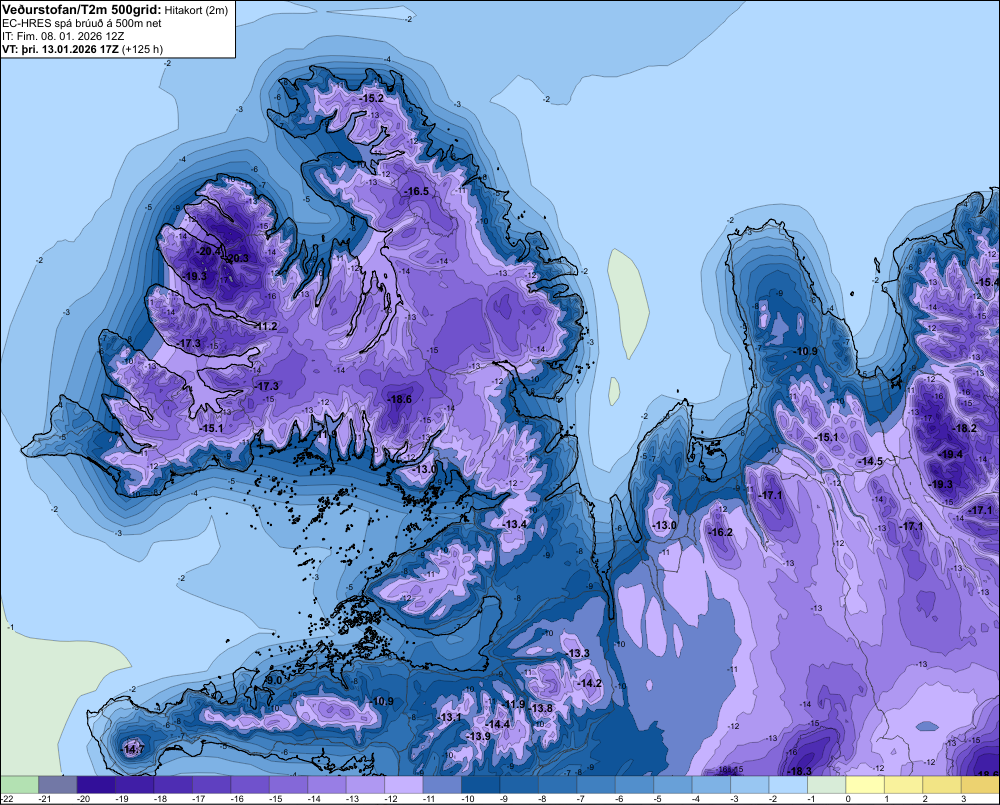
Task: Select the 'EC-HRES spá brúuð á 500m net' line
Action: pyautogui.click(x=82, y=24)
